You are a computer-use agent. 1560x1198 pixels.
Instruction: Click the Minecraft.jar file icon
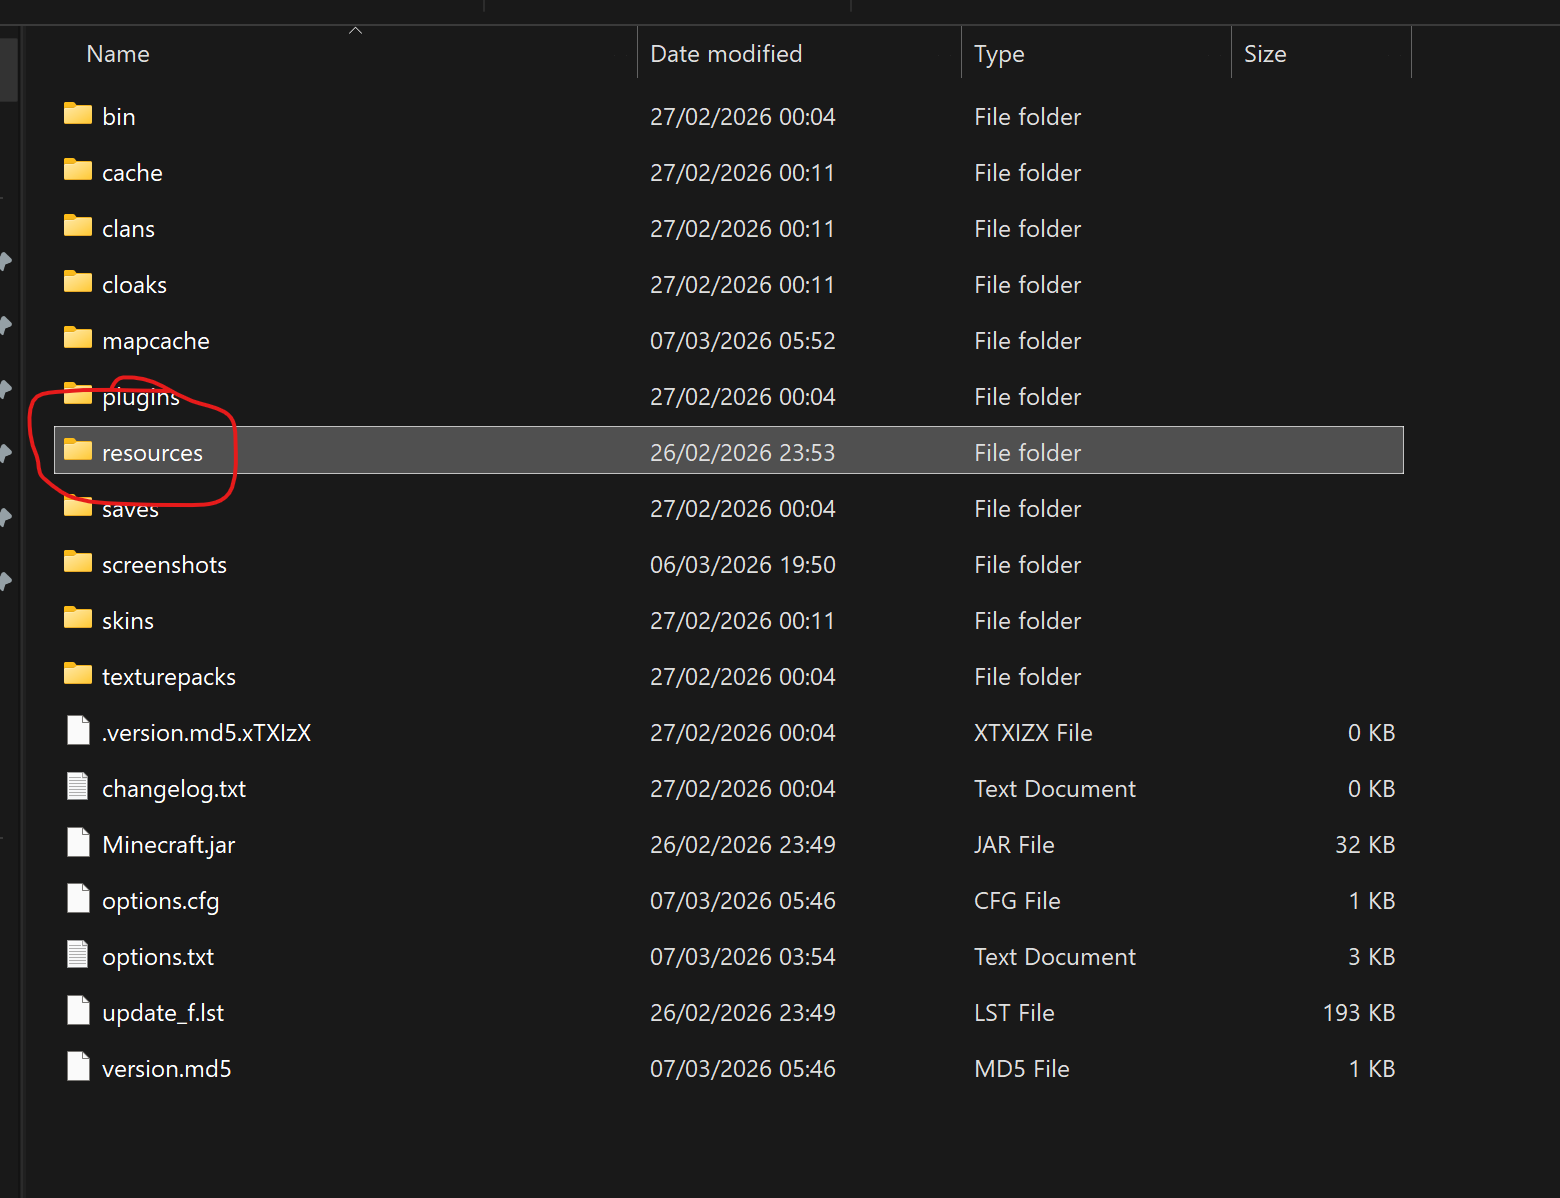(78, 843)
